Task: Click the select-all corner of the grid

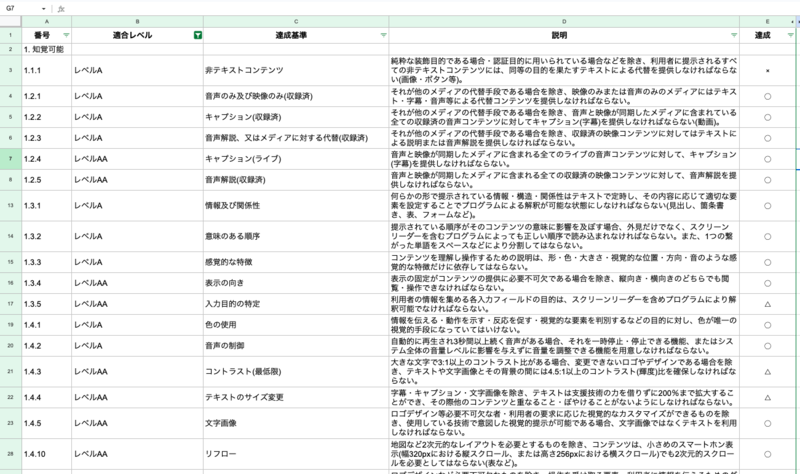Action: [10, 21]
